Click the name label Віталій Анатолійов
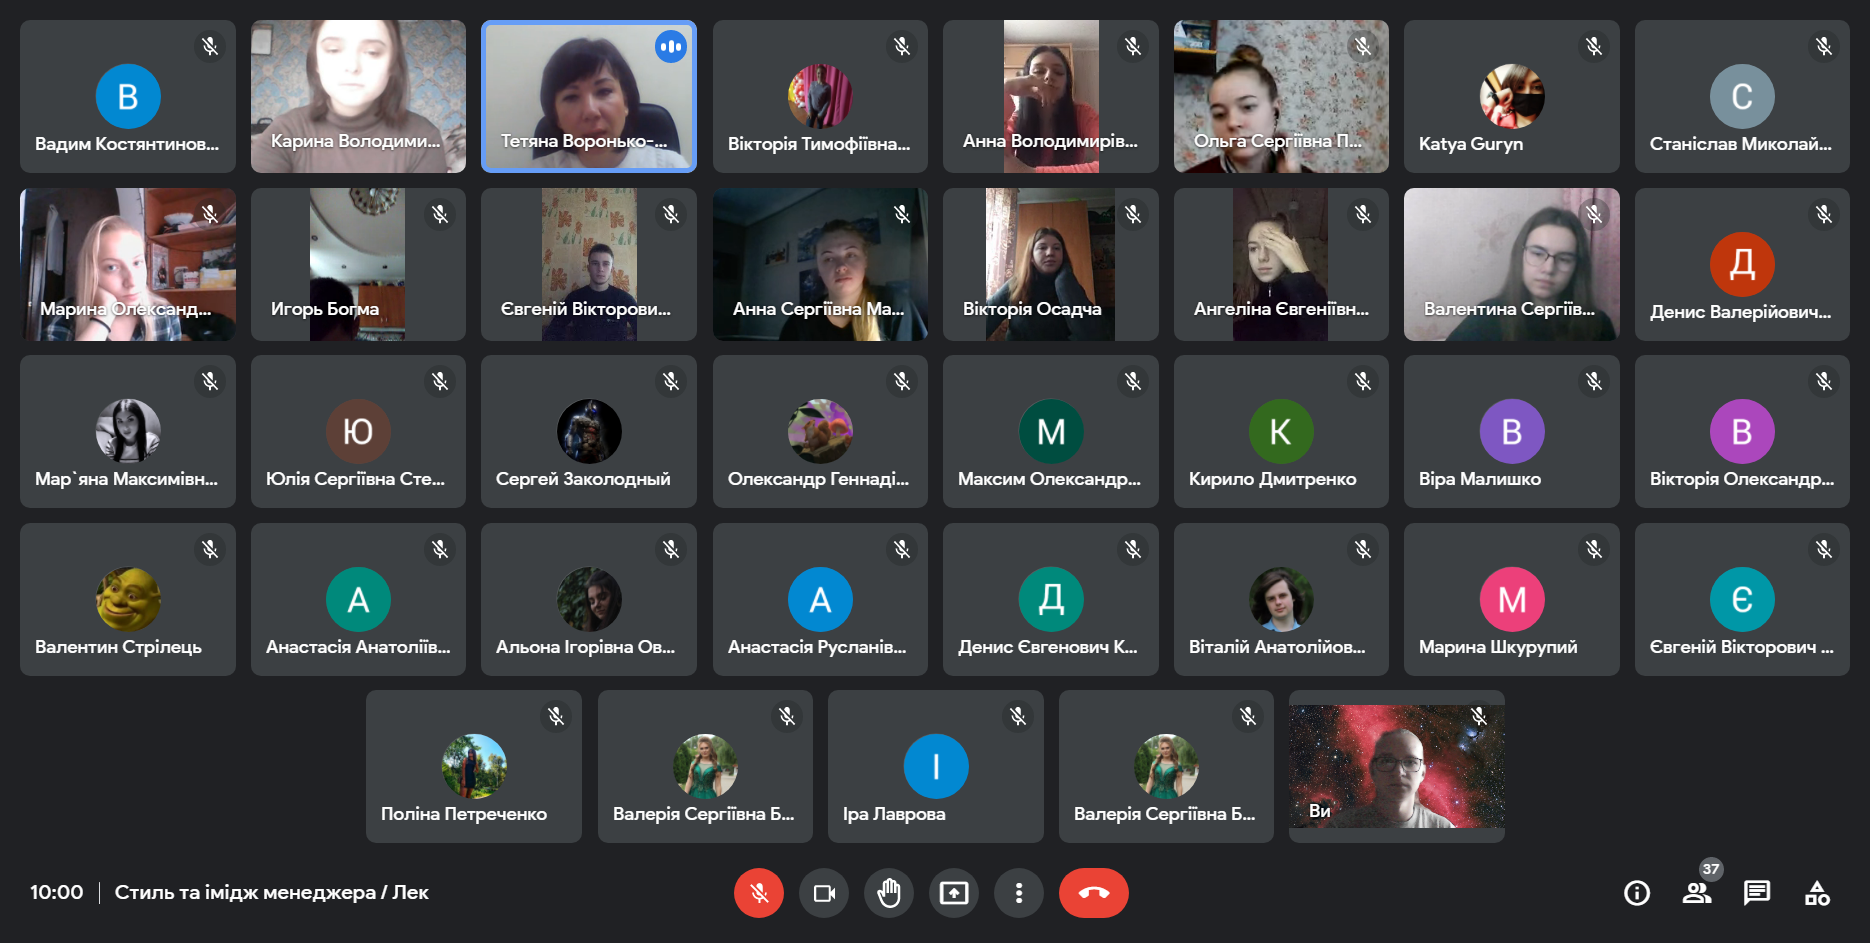Screen dimensions: 1870x943 [x=1277, y=647]
